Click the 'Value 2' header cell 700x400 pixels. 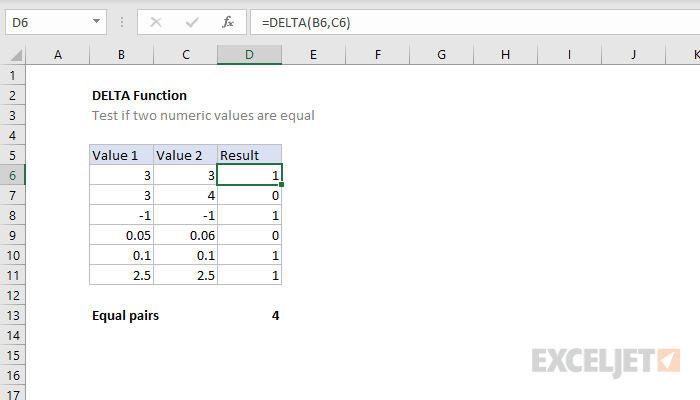click(x=186, y=155)
